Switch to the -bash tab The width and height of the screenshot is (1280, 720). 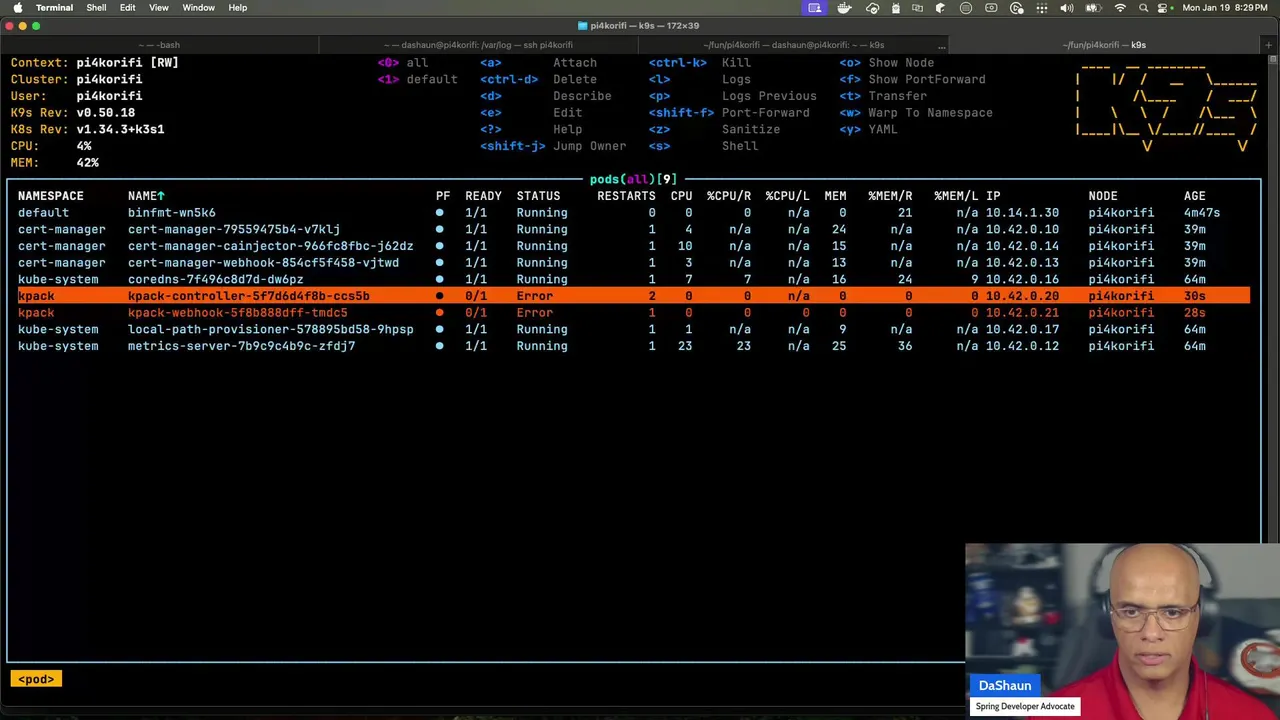(x=160, y=45)
